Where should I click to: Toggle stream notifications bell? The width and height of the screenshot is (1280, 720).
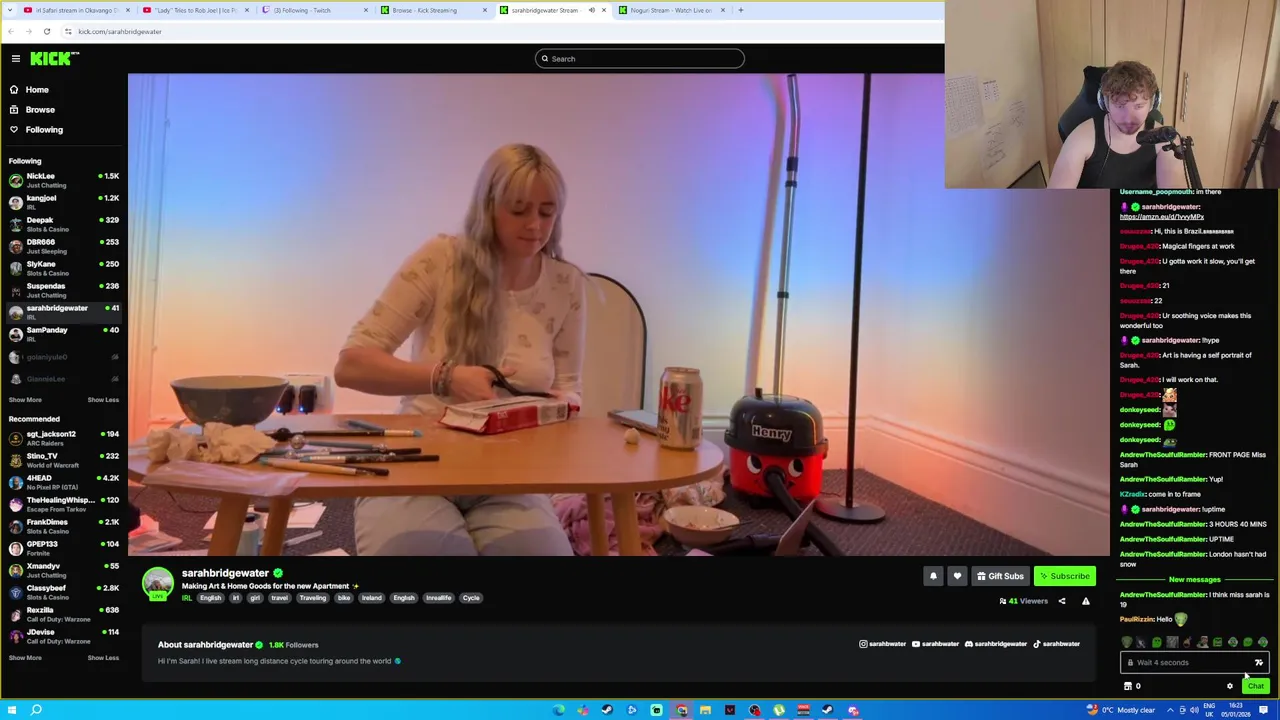933,576
